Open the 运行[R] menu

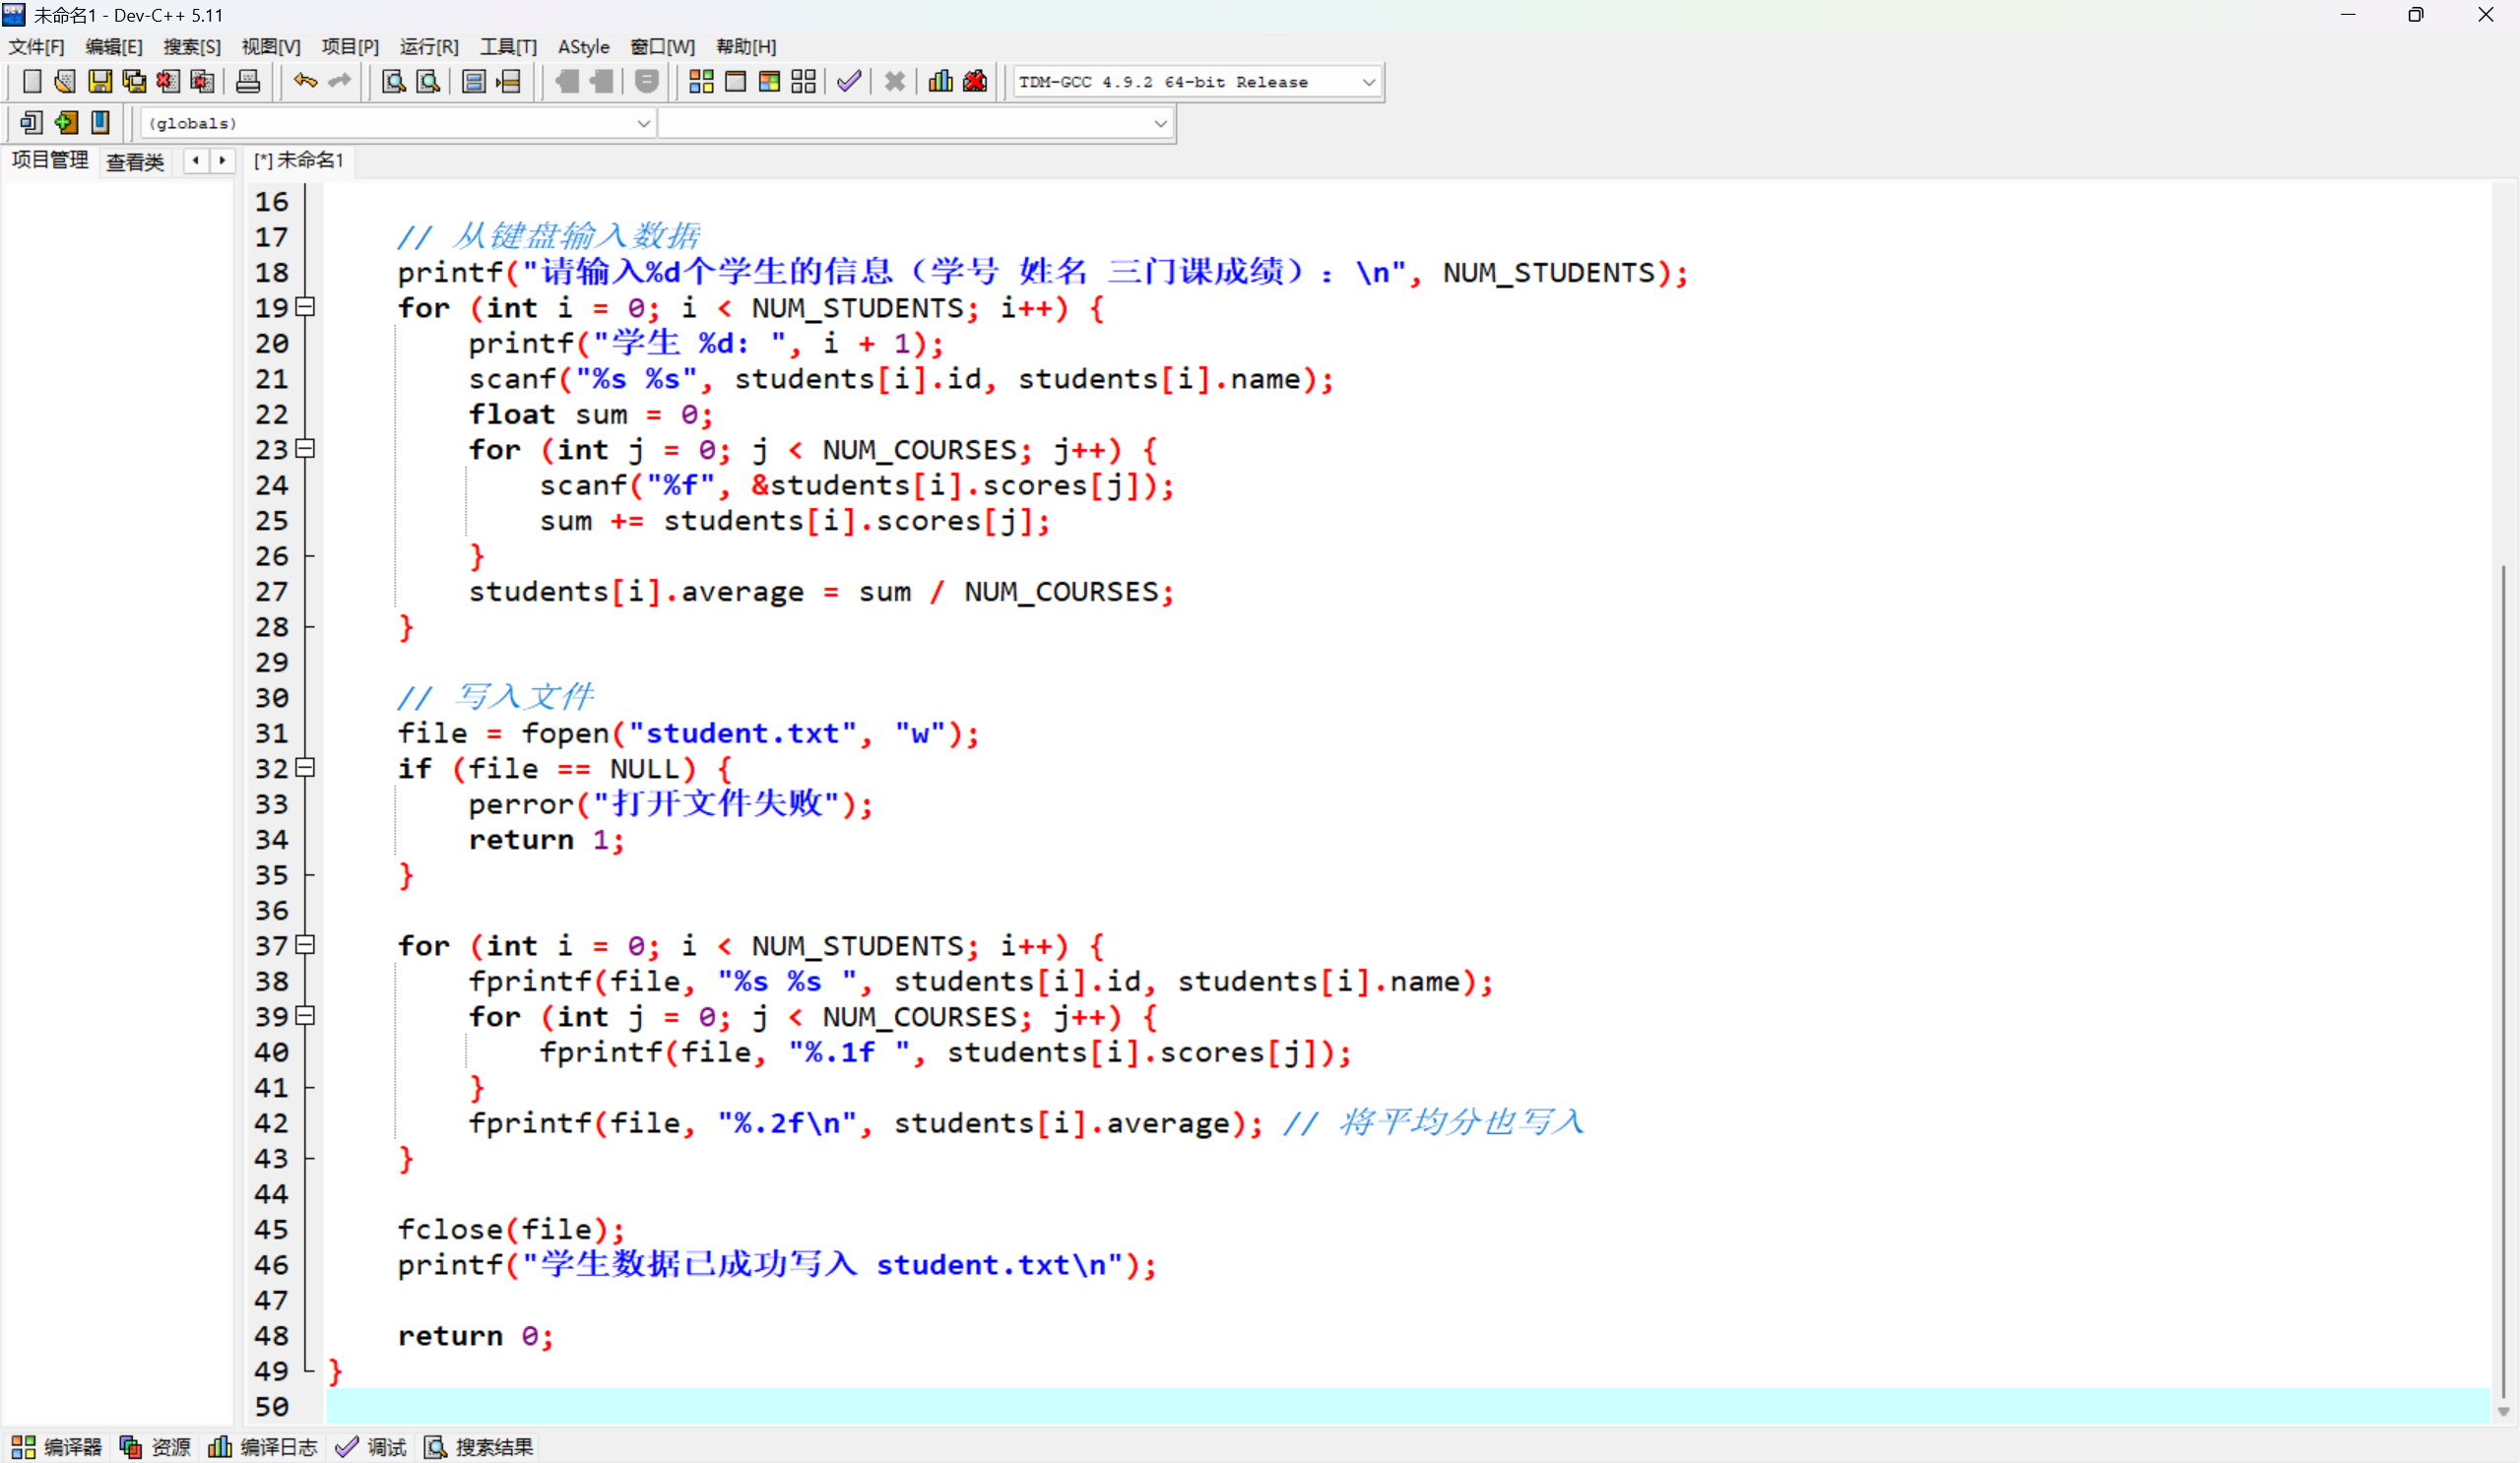[x=428, y=47]
